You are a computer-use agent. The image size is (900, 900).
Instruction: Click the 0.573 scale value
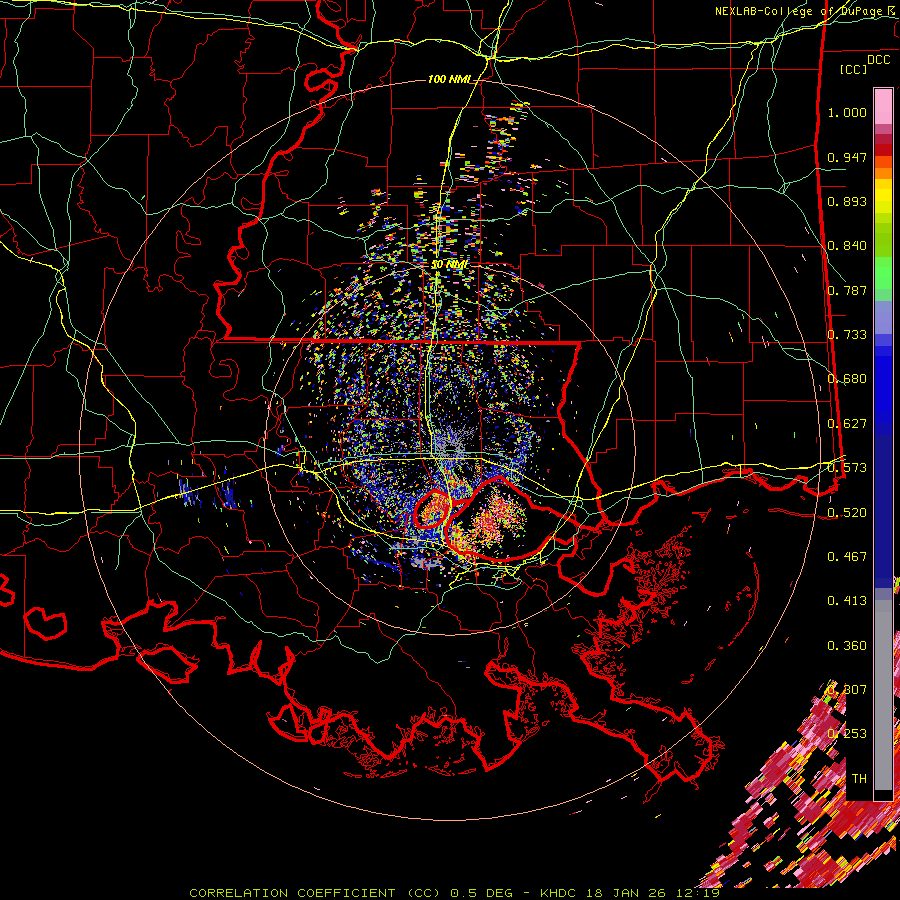coord(847,468)
